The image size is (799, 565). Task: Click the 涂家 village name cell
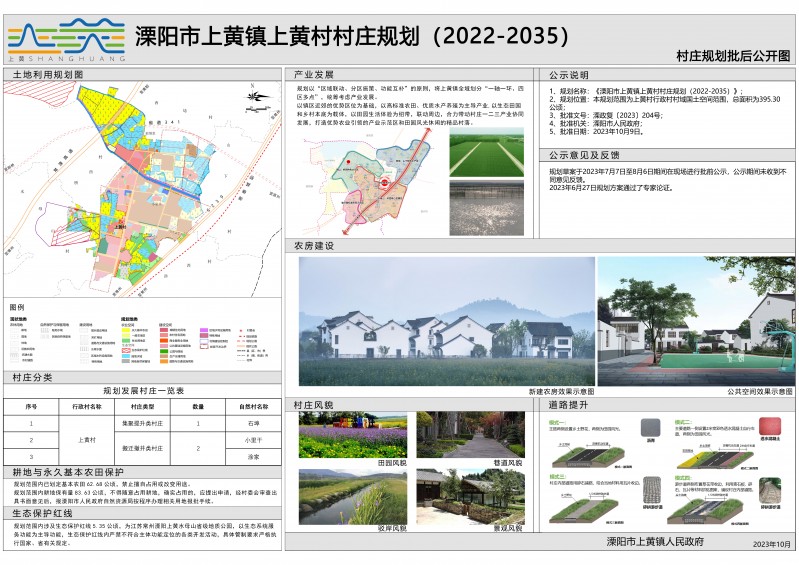tap(253, 456)
